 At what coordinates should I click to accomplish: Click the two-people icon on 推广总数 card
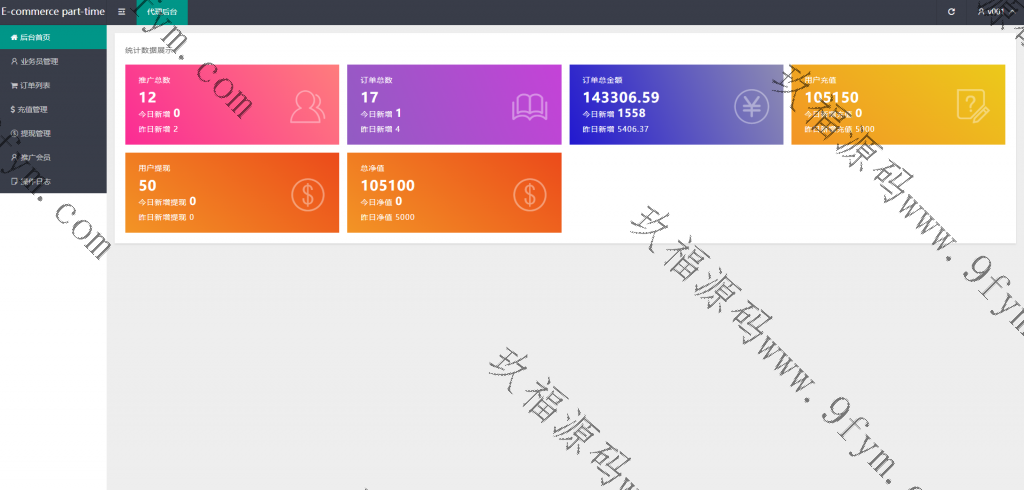click(307, 106)
